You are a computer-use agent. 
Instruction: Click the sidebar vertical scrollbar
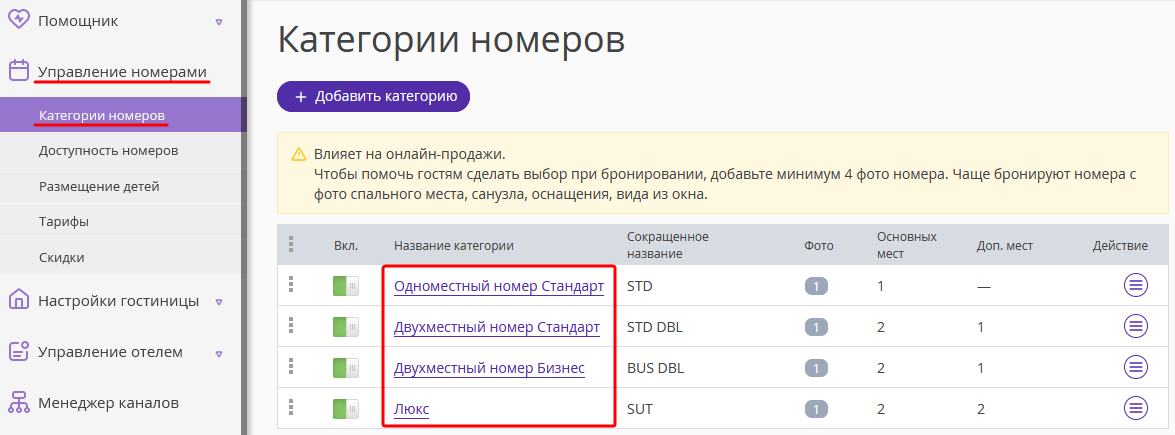(244, 218)
